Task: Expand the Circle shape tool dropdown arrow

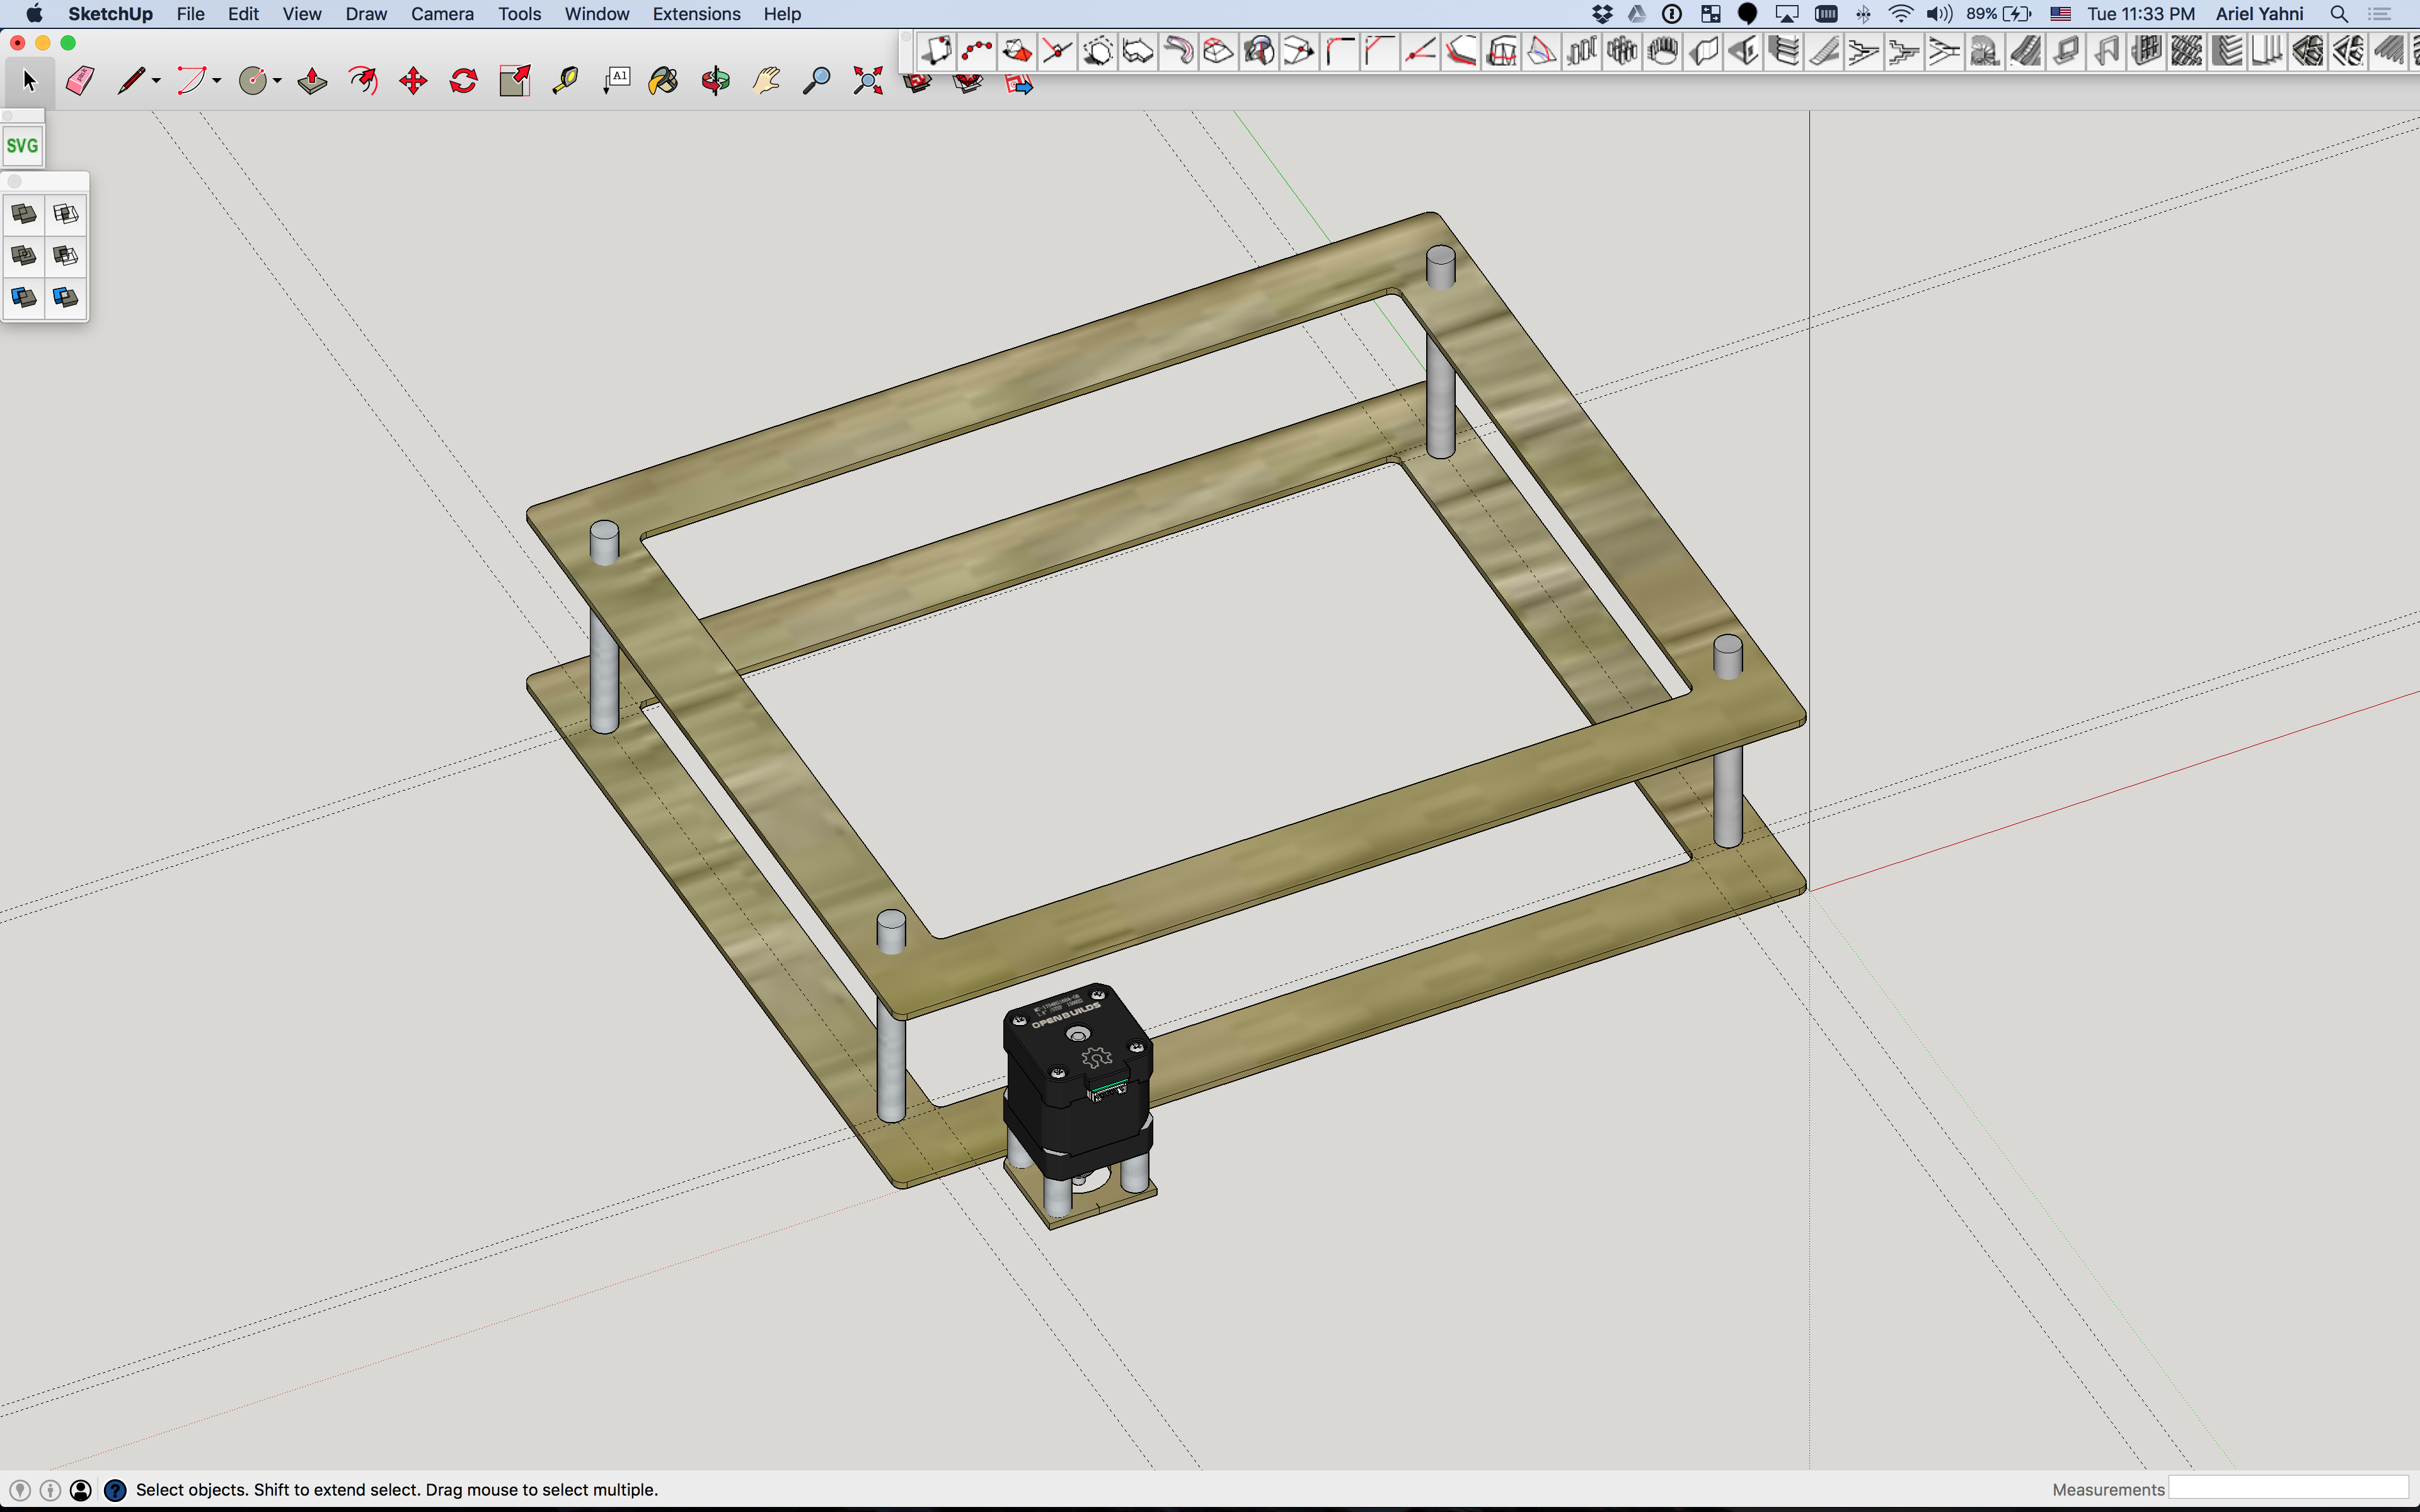Action: point(278,81)
